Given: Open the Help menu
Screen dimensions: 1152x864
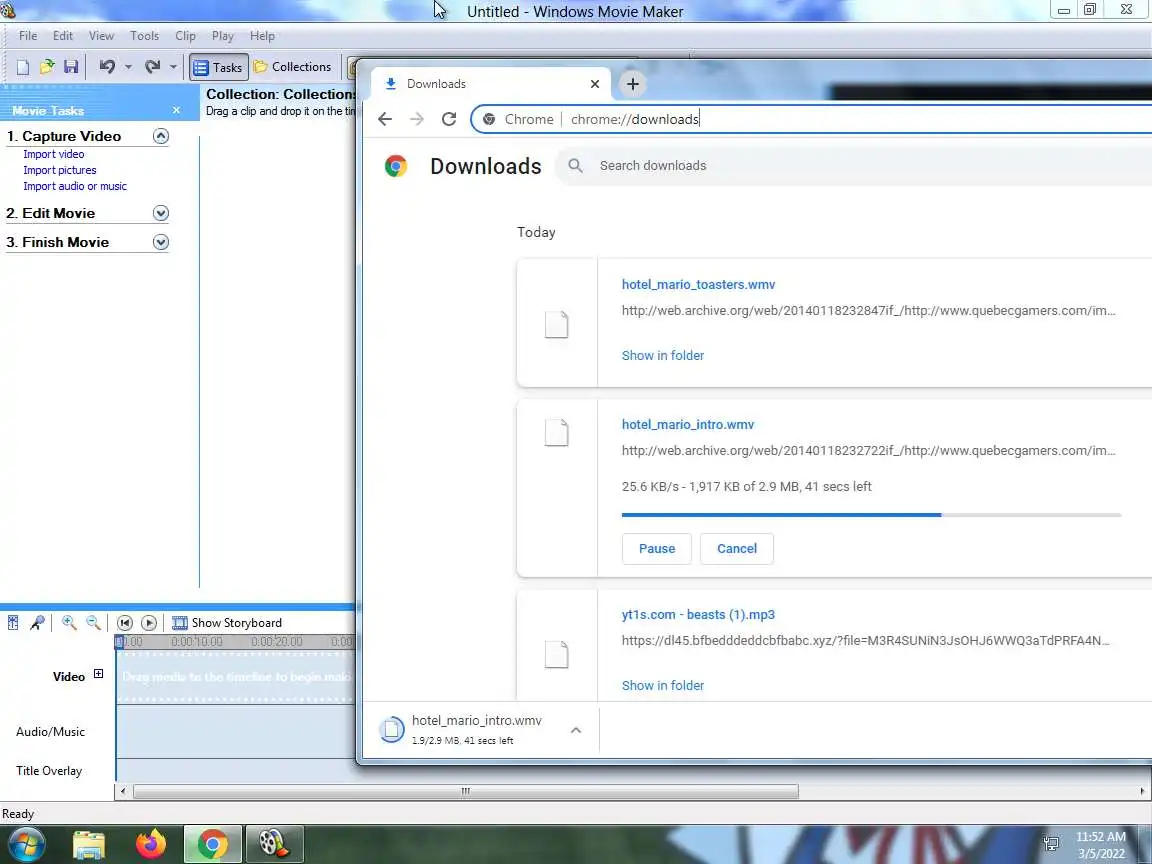Looking at the screenshot, I should [262, 36].
